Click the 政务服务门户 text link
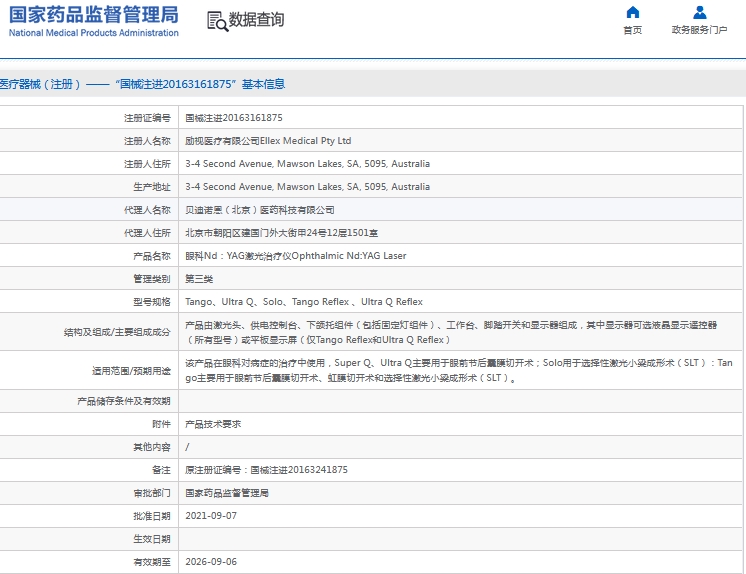The image size is (746, 574). click(699, 30)
